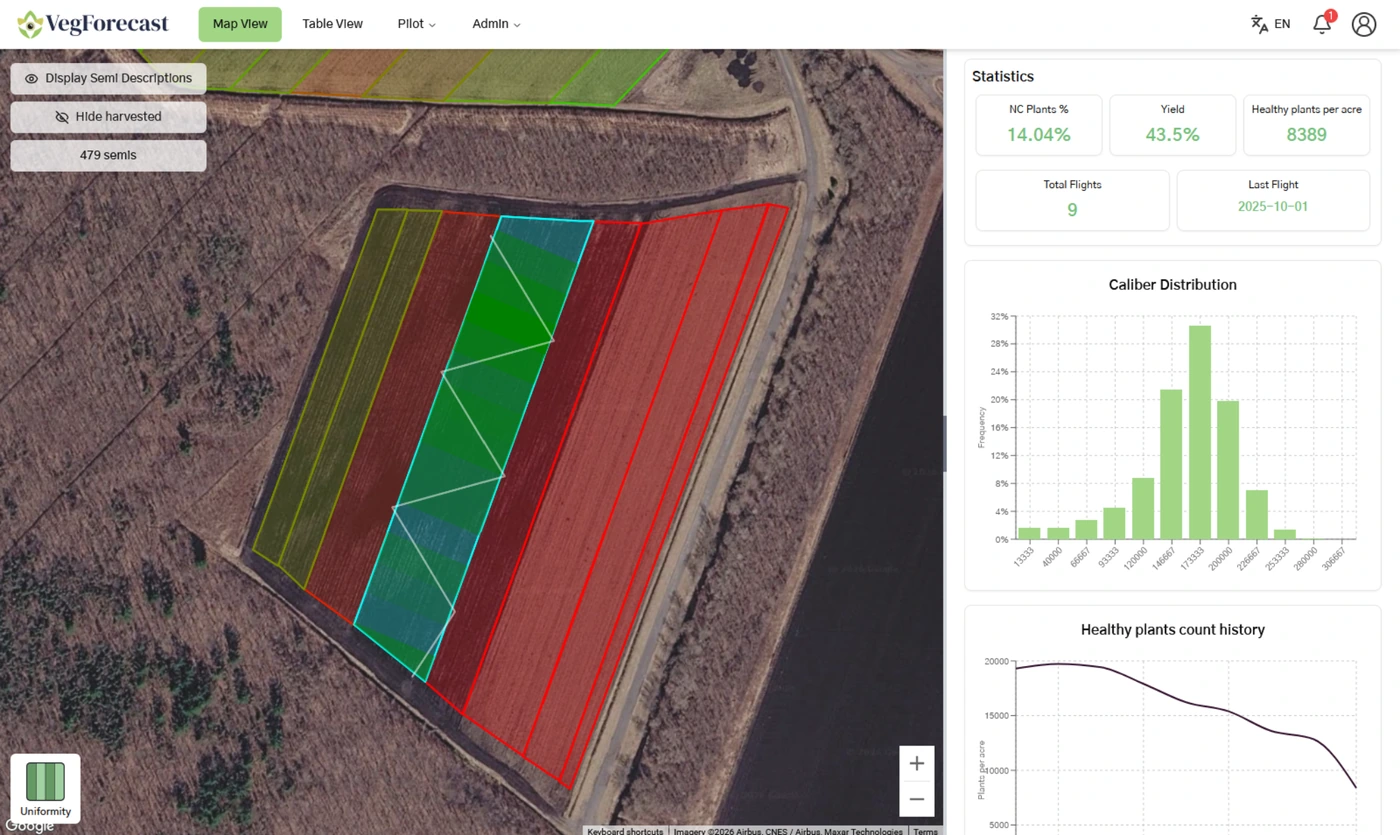
Task: Zoom out on the map
Action: click(x=917, y=799)
